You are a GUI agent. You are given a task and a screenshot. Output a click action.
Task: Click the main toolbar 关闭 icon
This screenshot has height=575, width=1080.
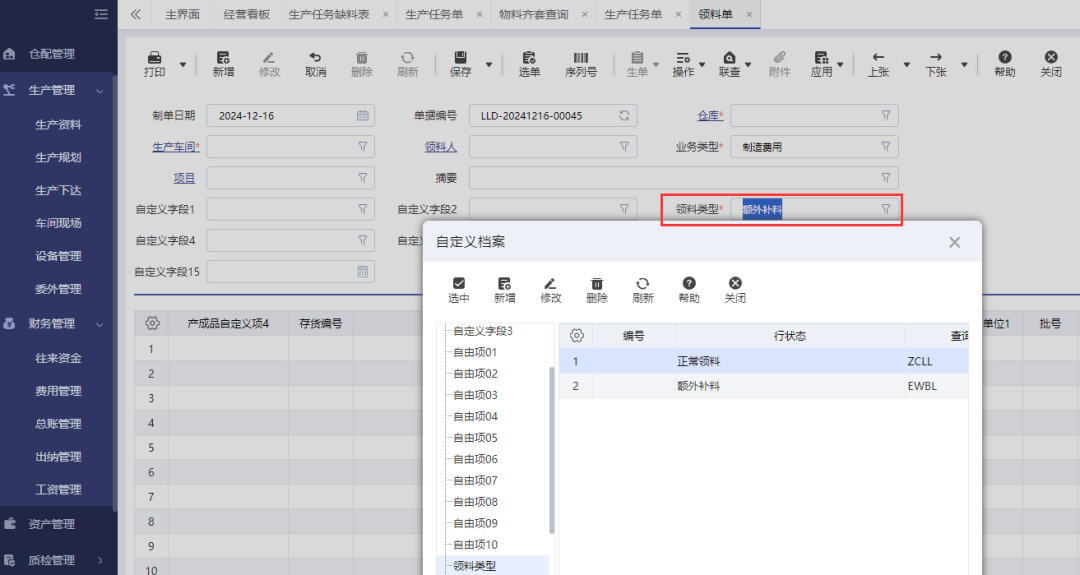[x=1051, y=57]
